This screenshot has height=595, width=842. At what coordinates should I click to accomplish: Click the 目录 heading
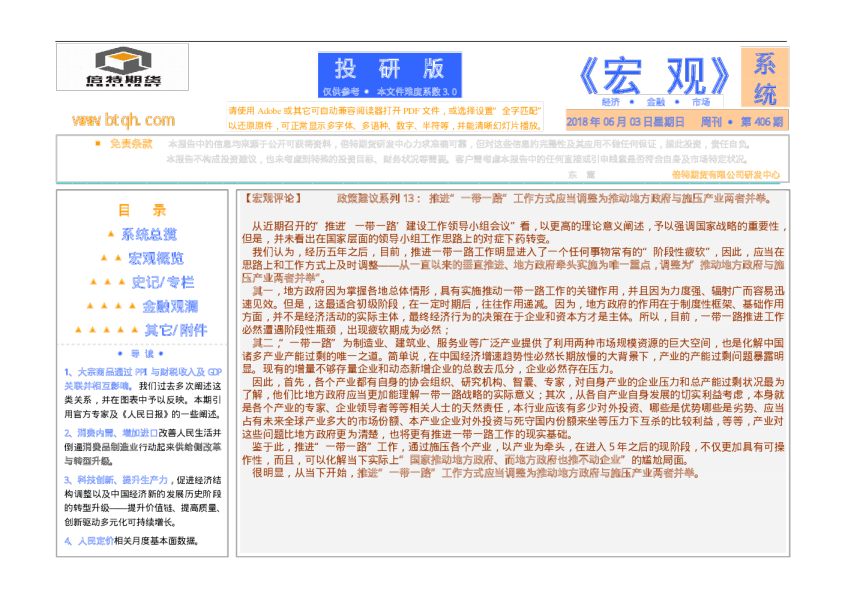pyautogui.click(x=142, y=210)
